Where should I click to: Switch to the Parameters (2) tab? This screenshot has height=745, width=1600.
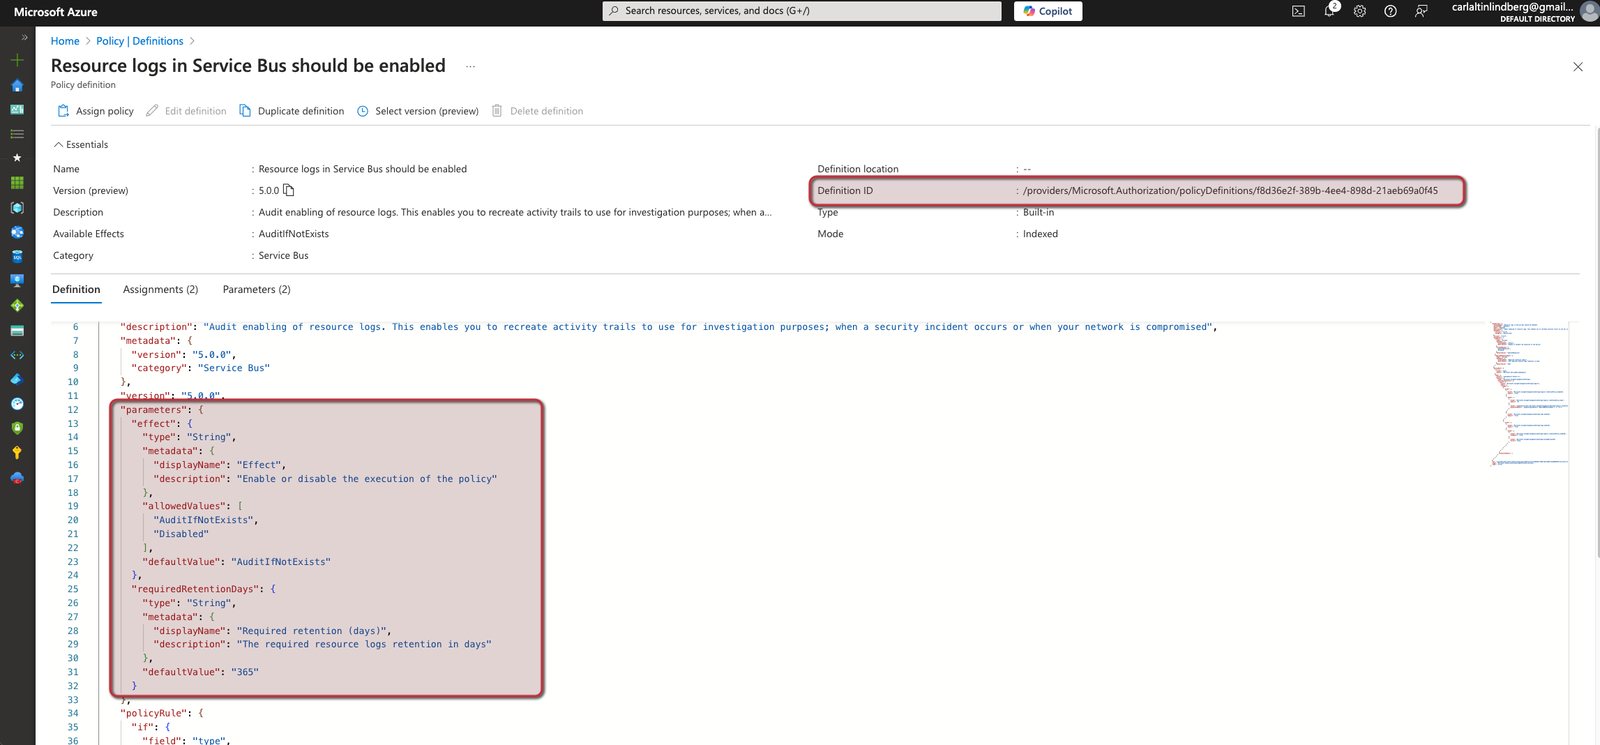[256, 290]
